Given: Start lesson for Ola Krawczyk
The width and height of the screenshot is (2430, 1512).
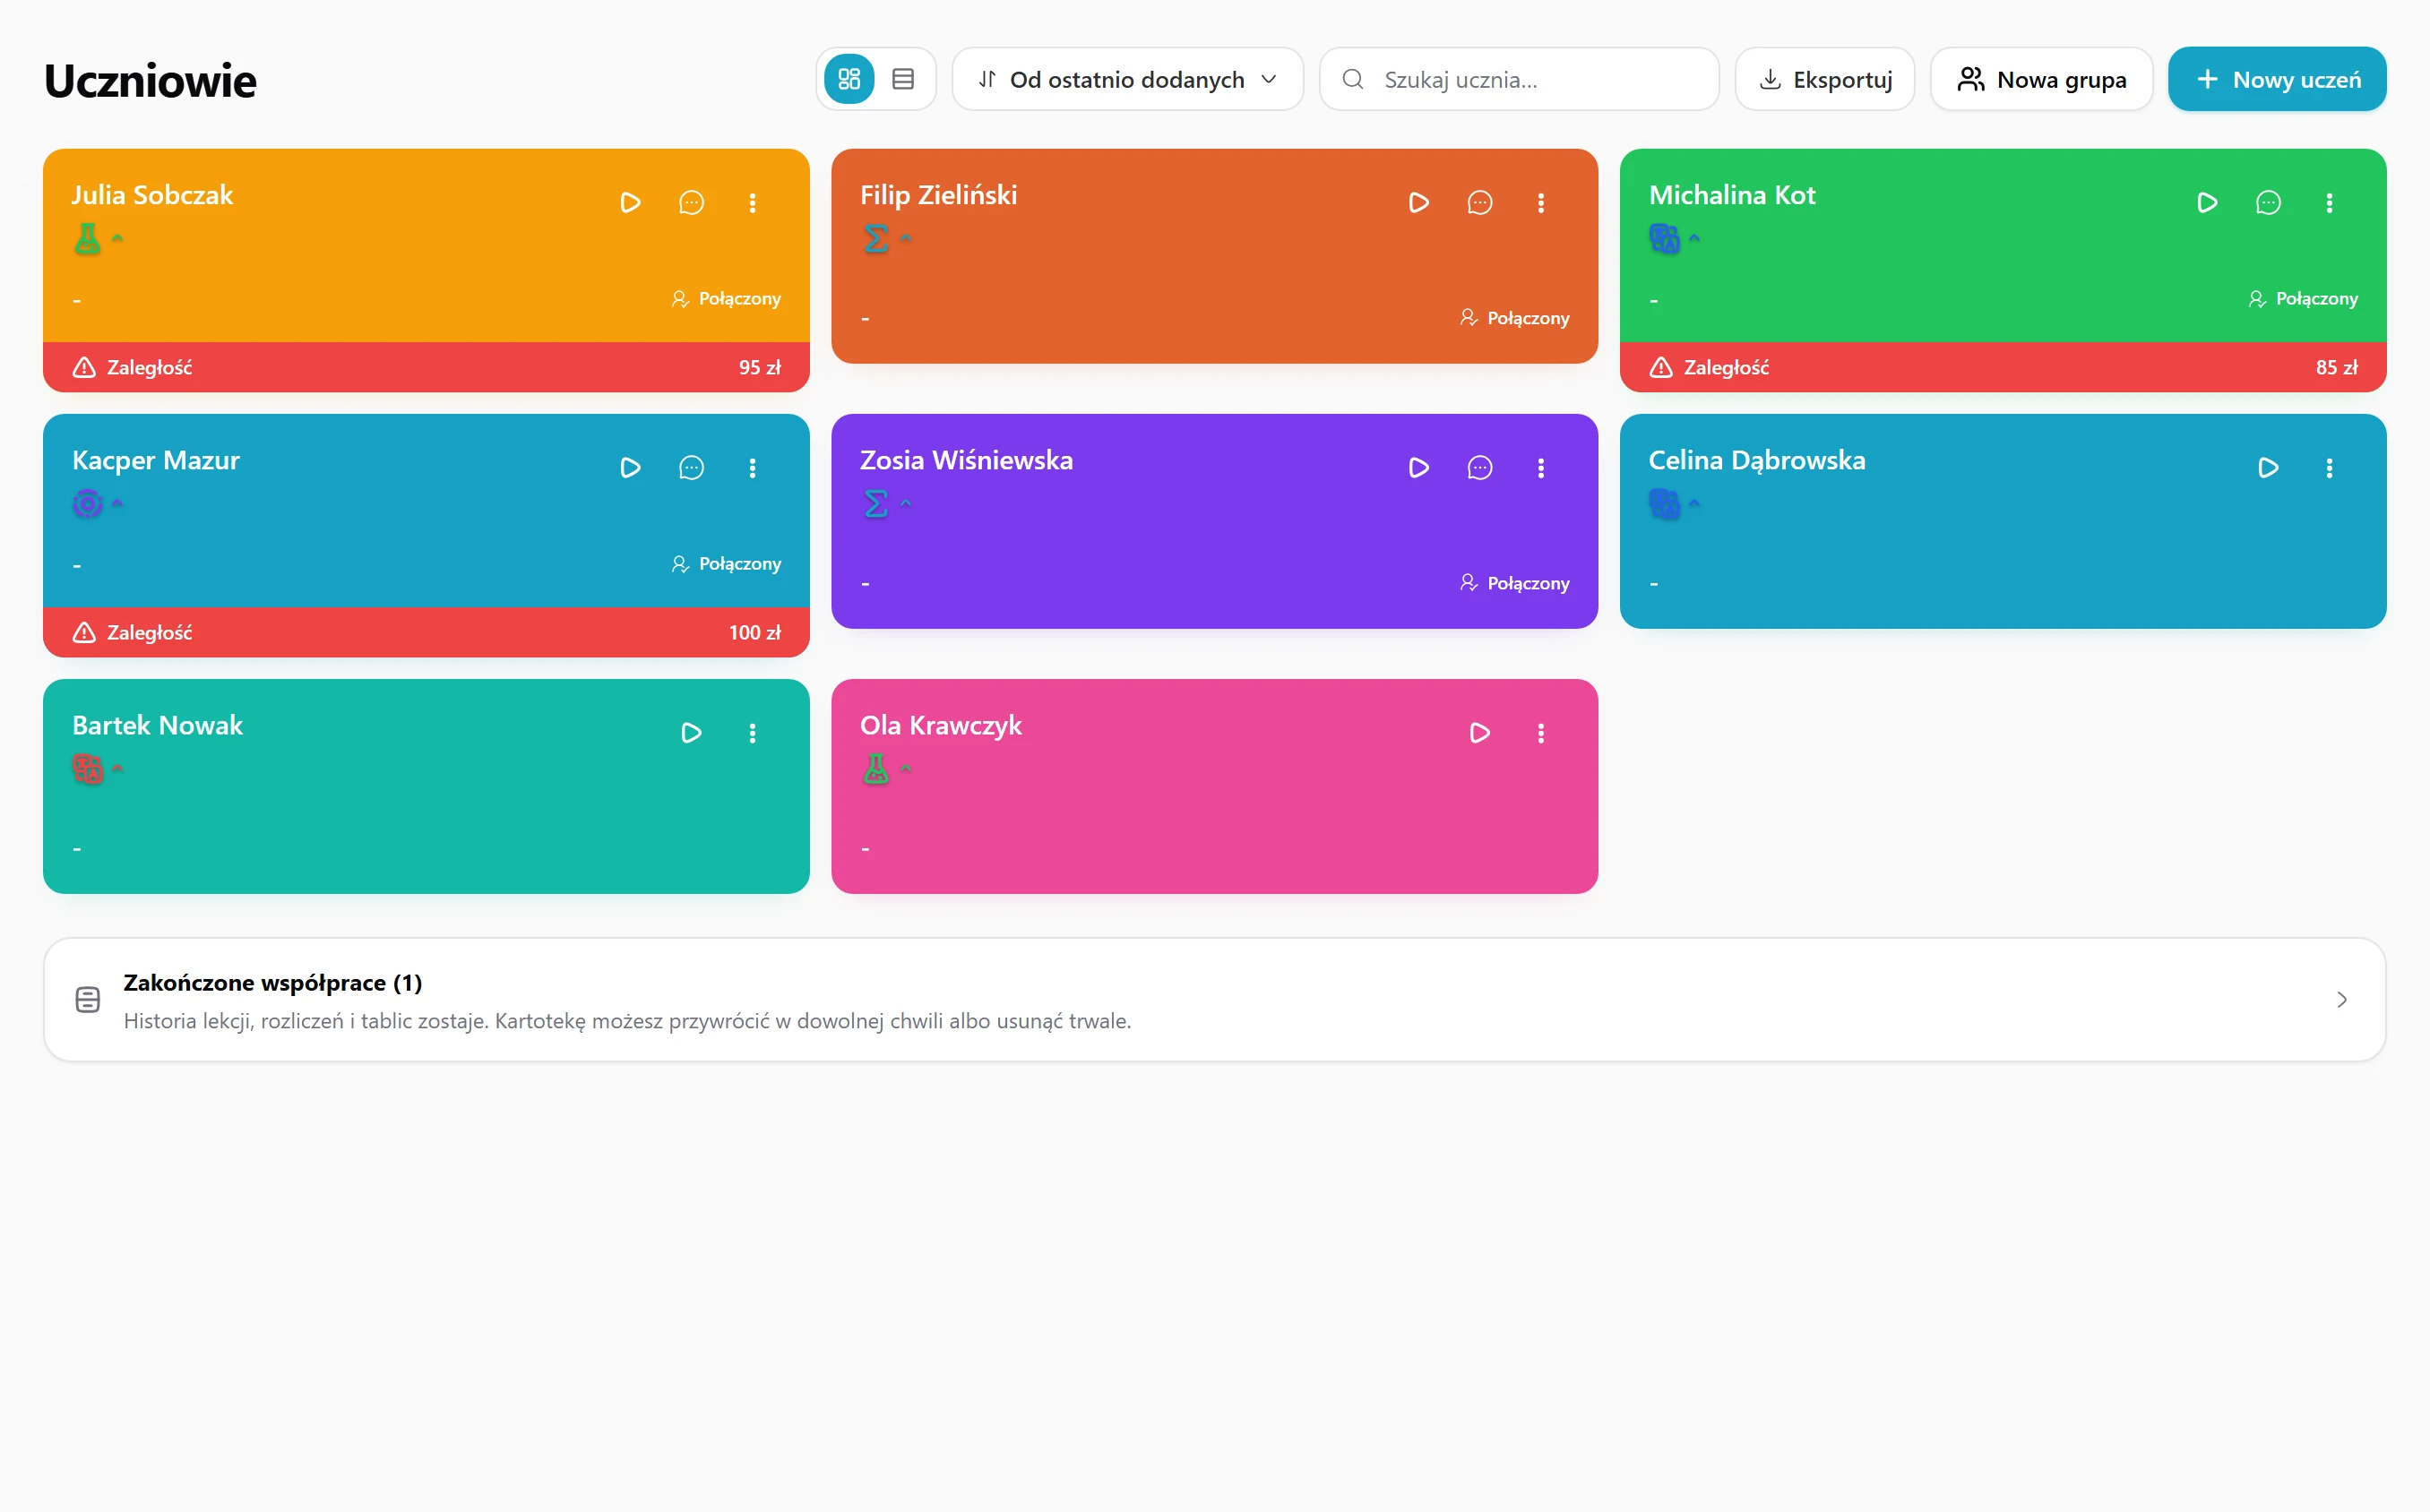Looking at the screenshot, I should click(1480, 733).
